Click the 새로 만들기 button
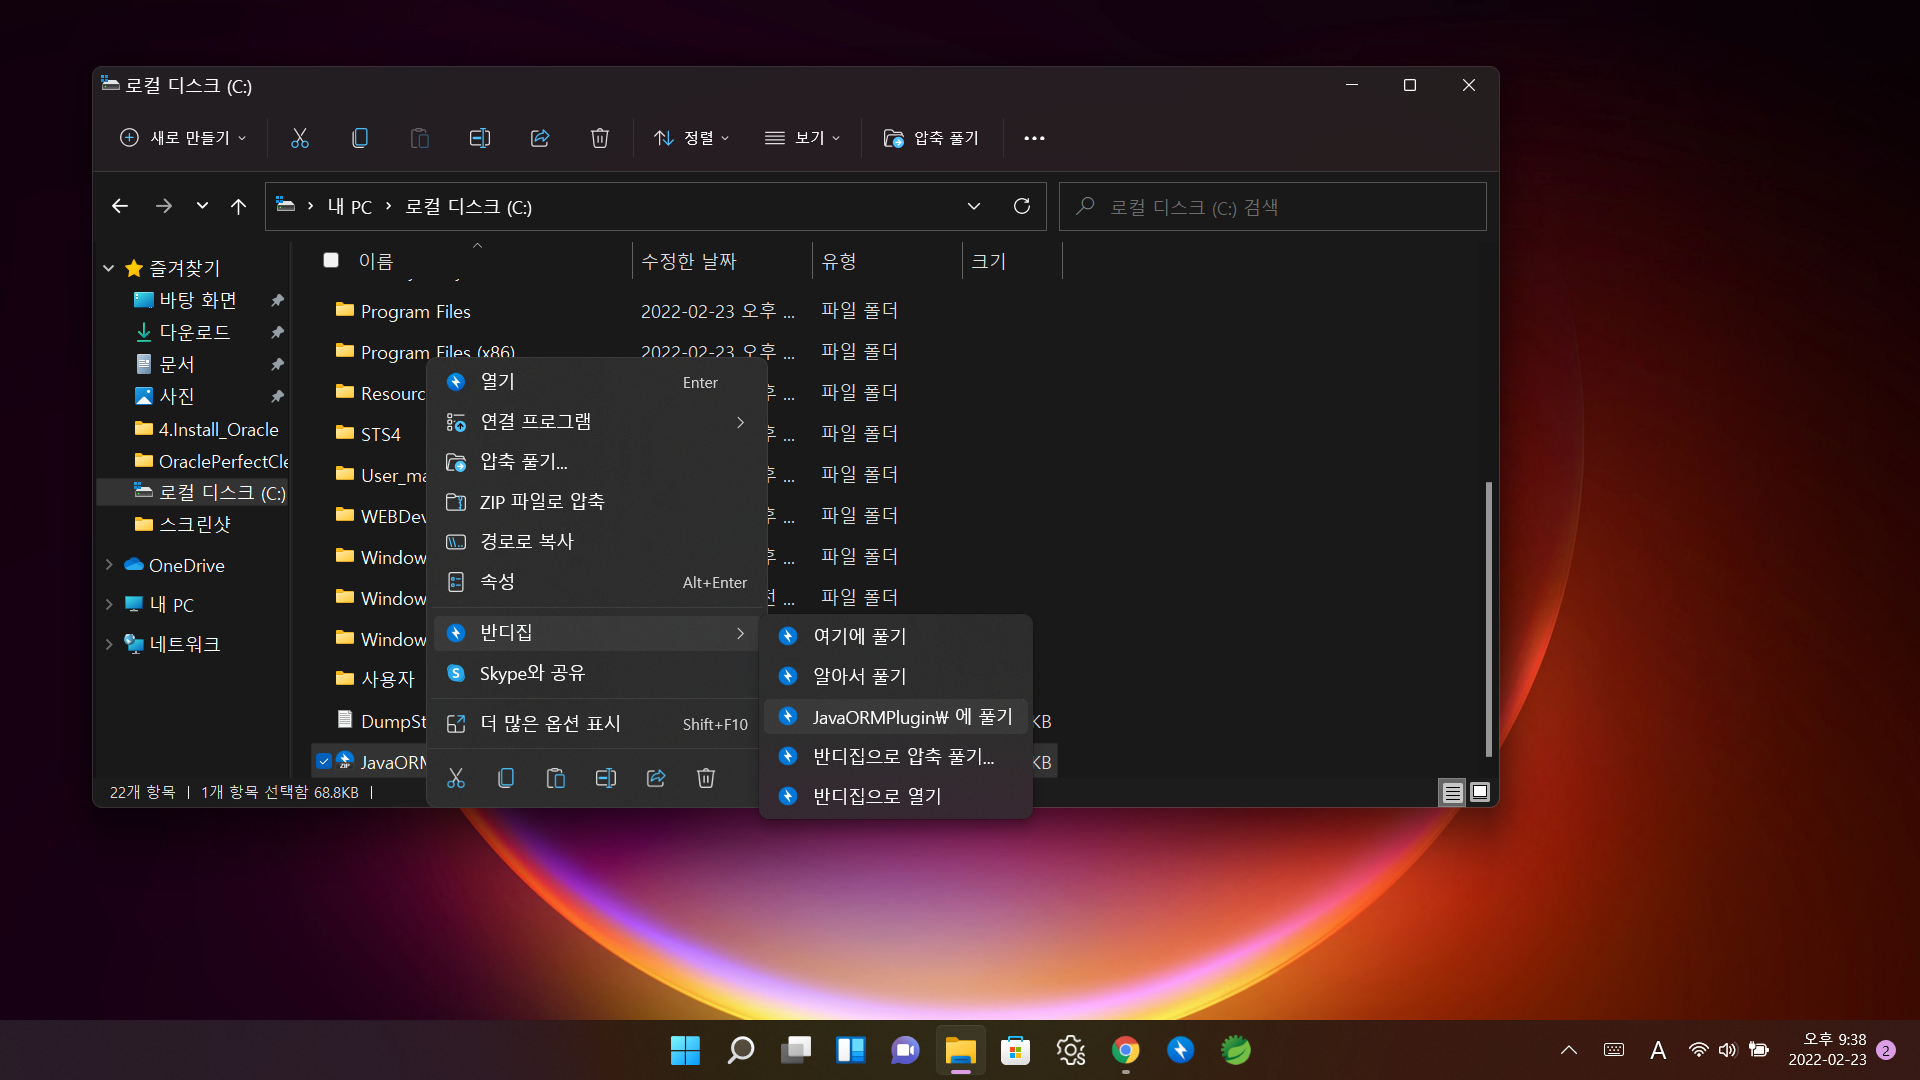The height and width of the screenshot is (1080, 1920). click(183, 138)
